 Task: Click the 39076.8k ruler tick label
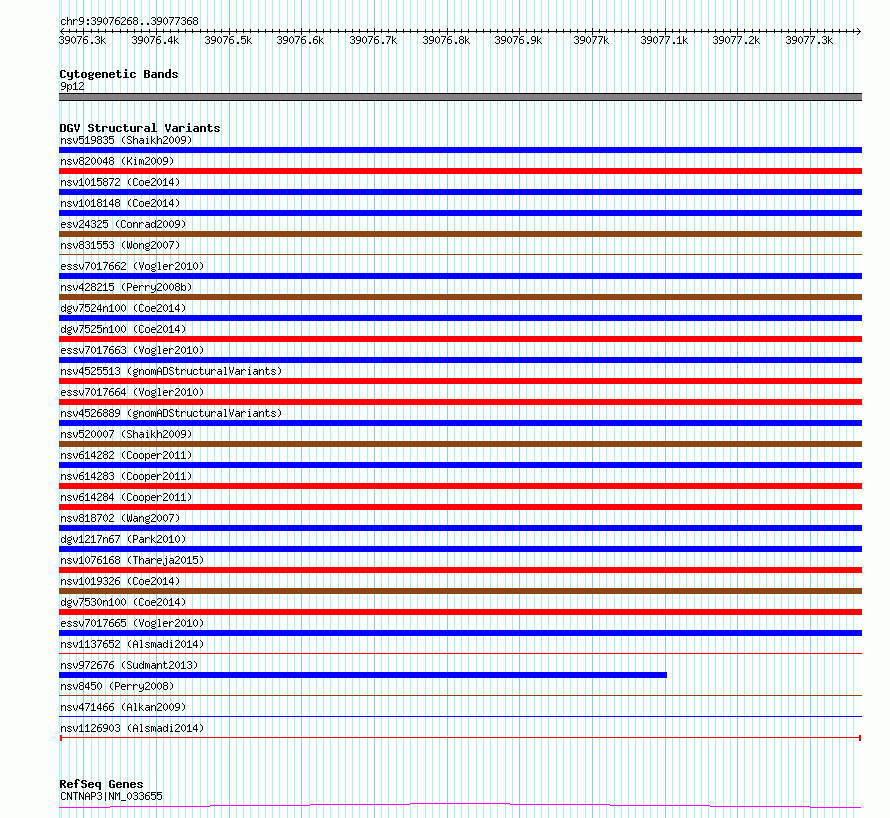(x=446, y=40)
